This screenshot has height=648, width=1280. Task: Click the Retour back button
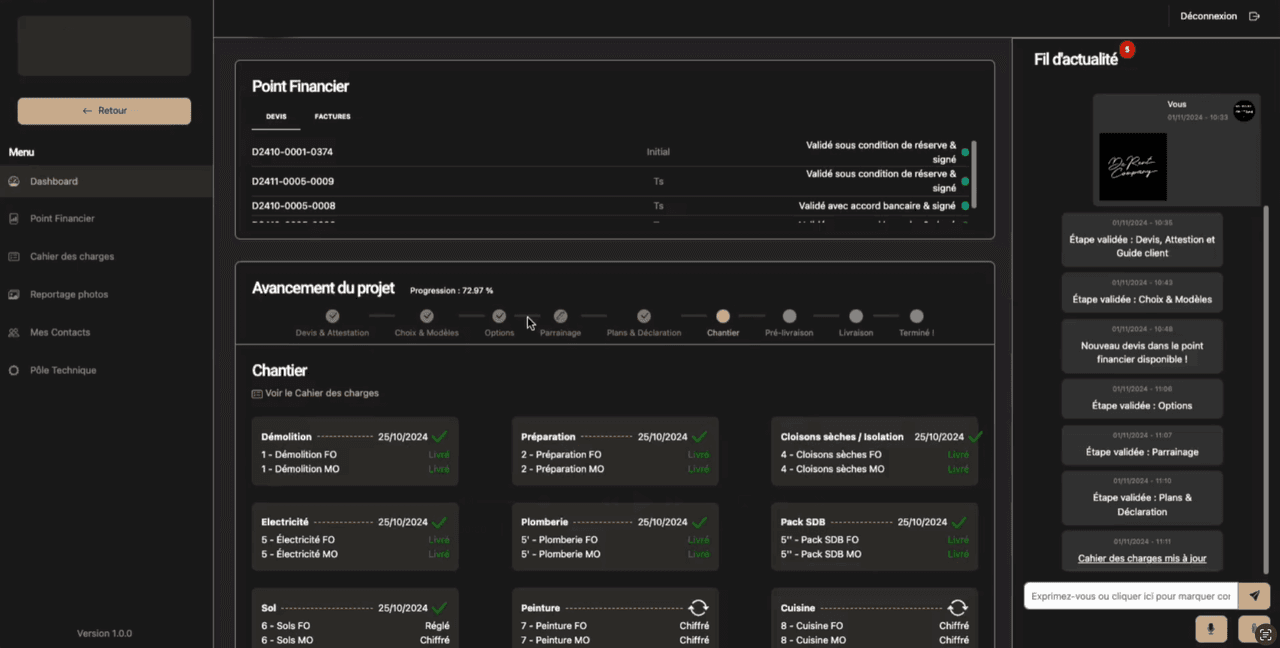[104, 111]
